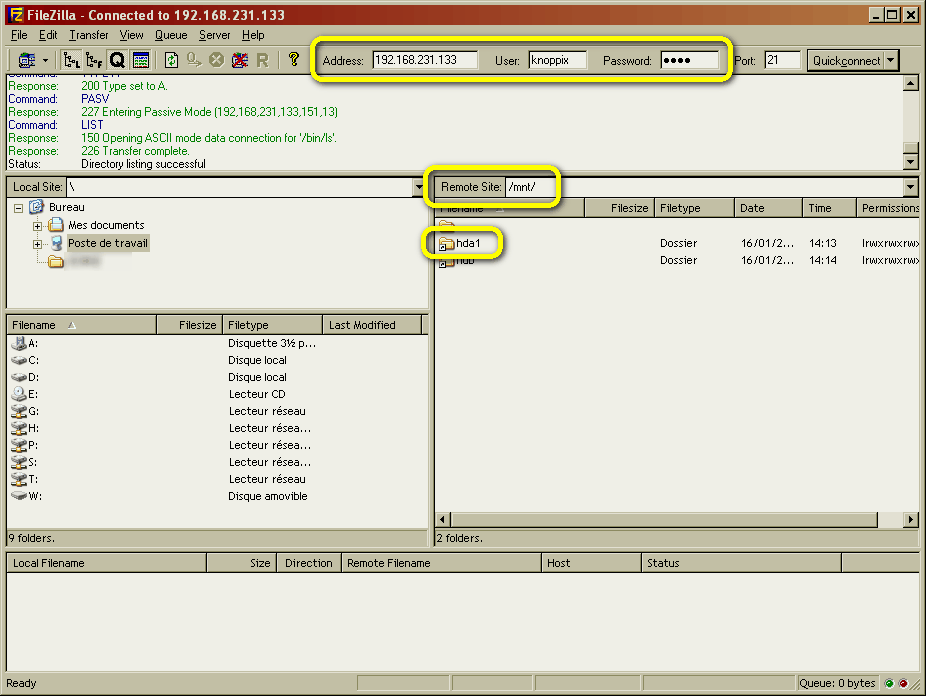This screenshot has height=696, width=926.
Task: Expand the Poste de travail tree node
Action: click(37, 244)
